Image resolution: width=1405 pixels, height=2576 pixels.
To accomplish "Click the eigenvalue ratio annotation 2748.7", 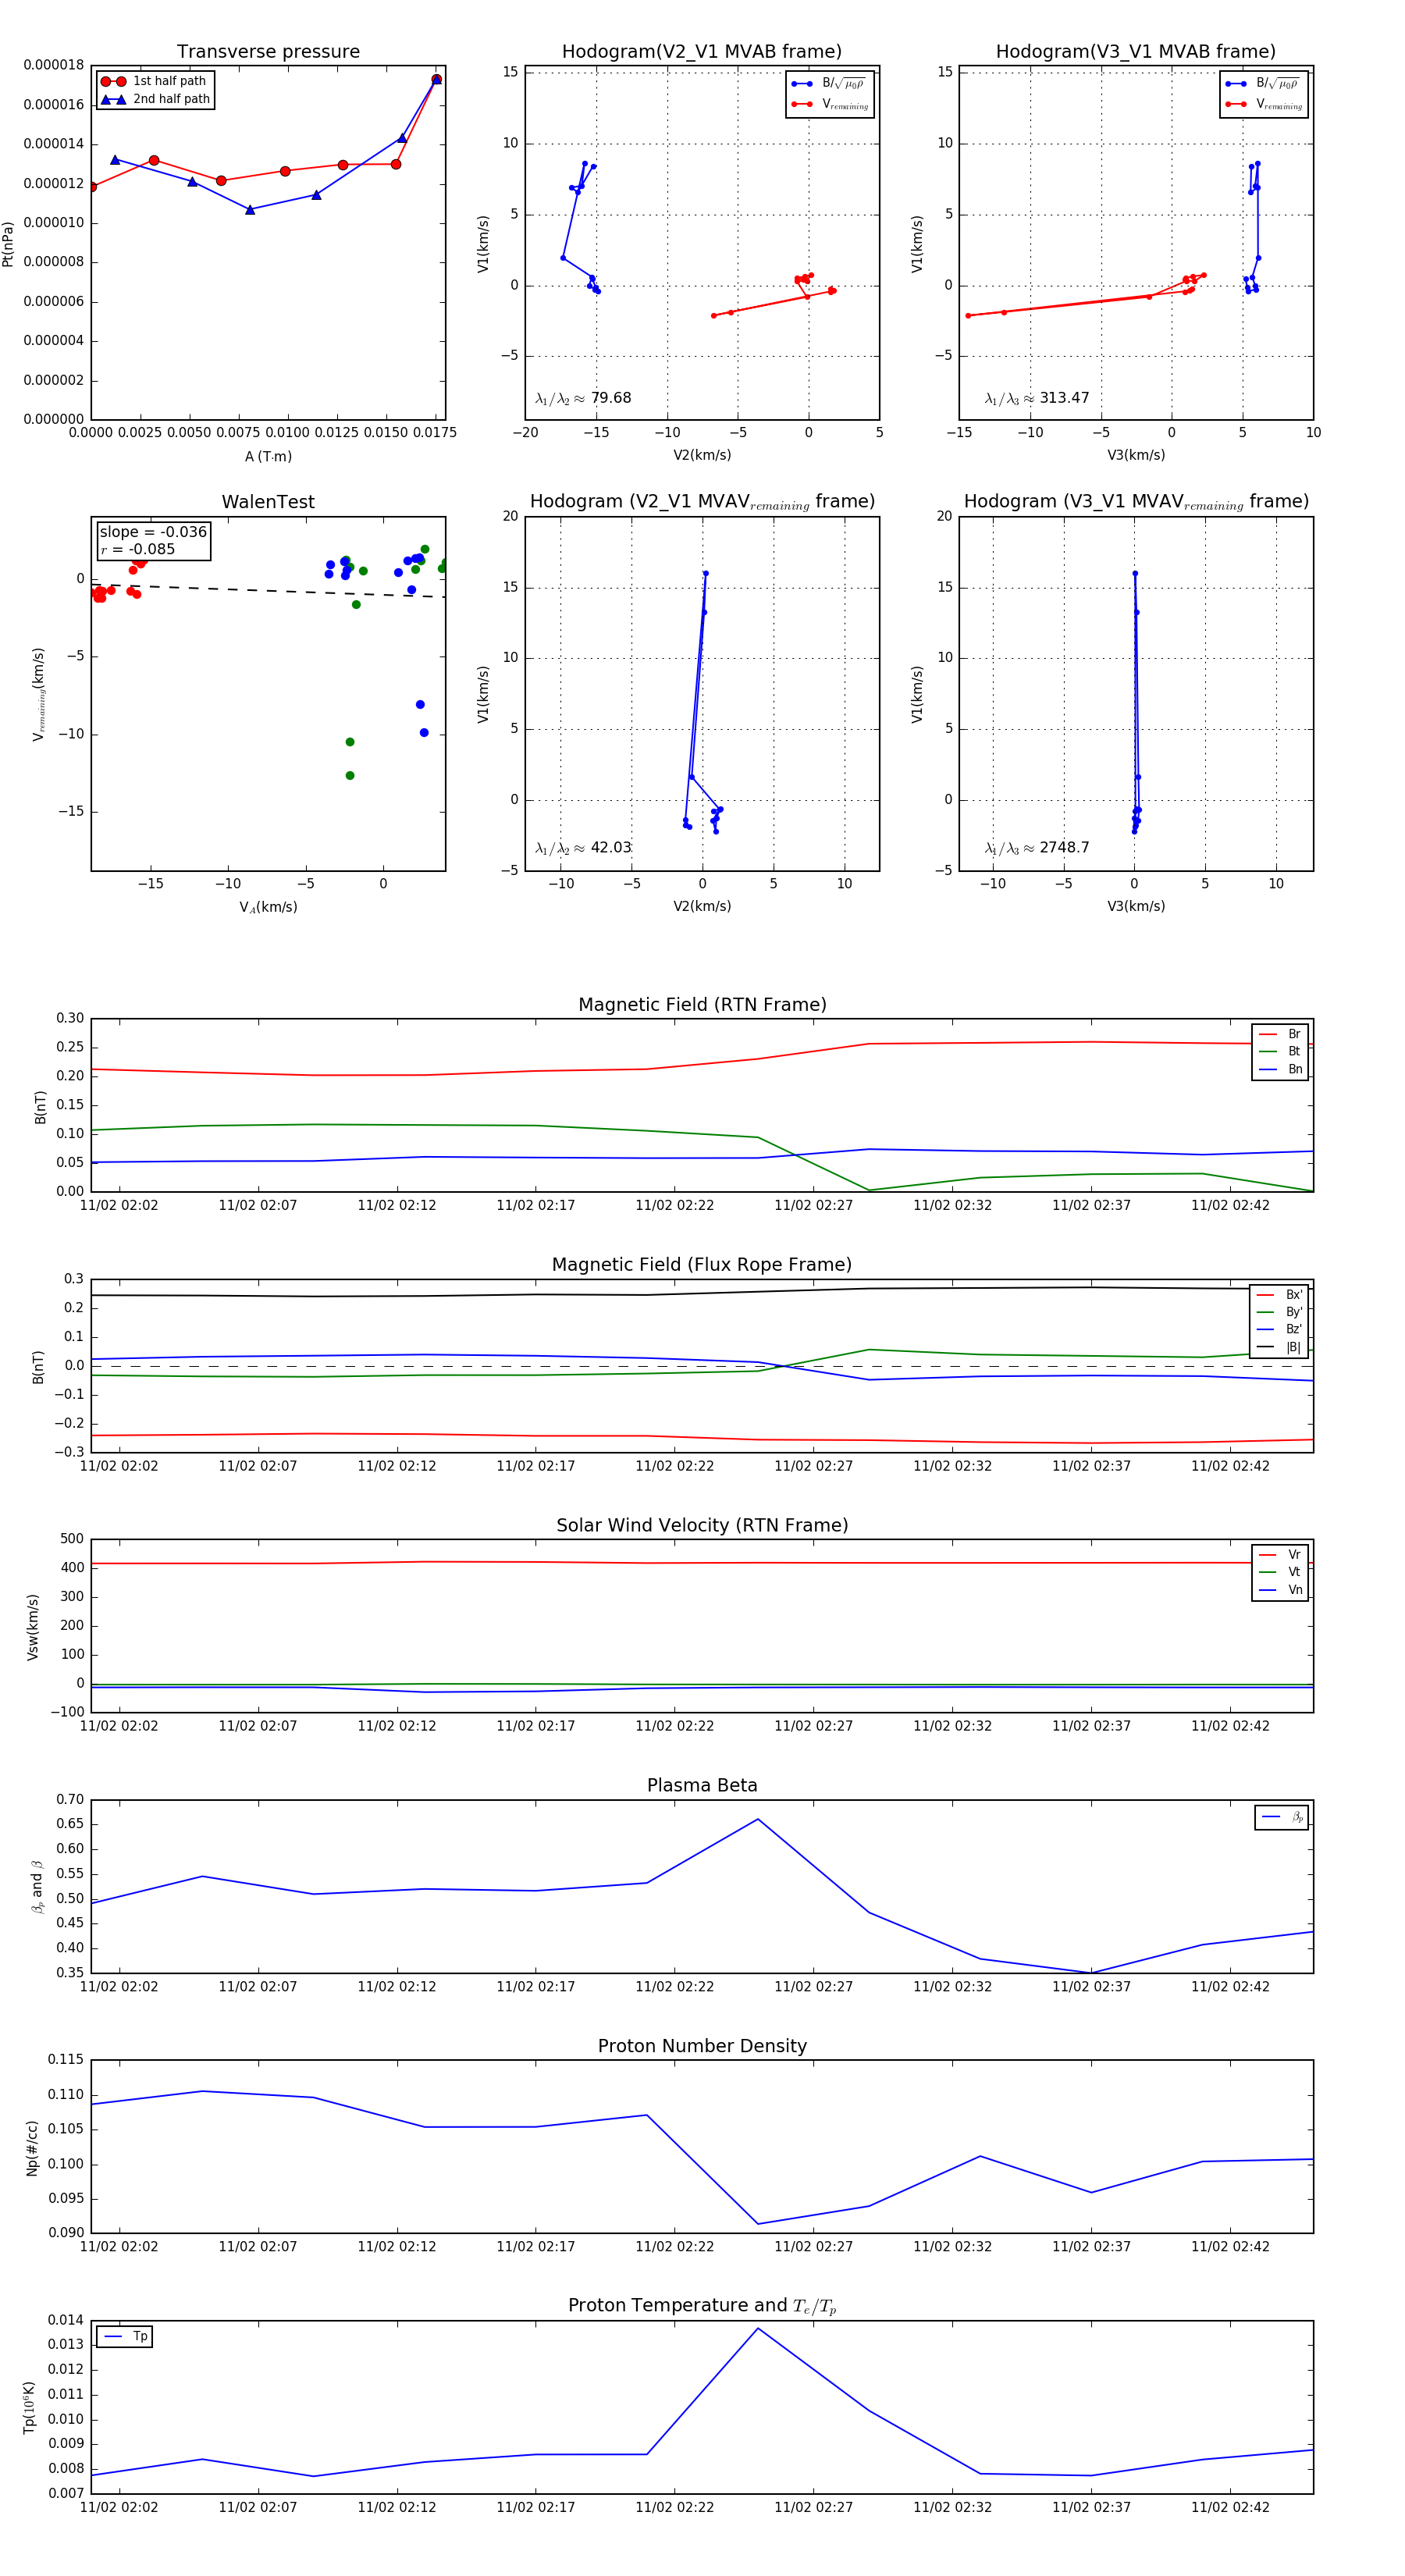I will click(1036, 848).
